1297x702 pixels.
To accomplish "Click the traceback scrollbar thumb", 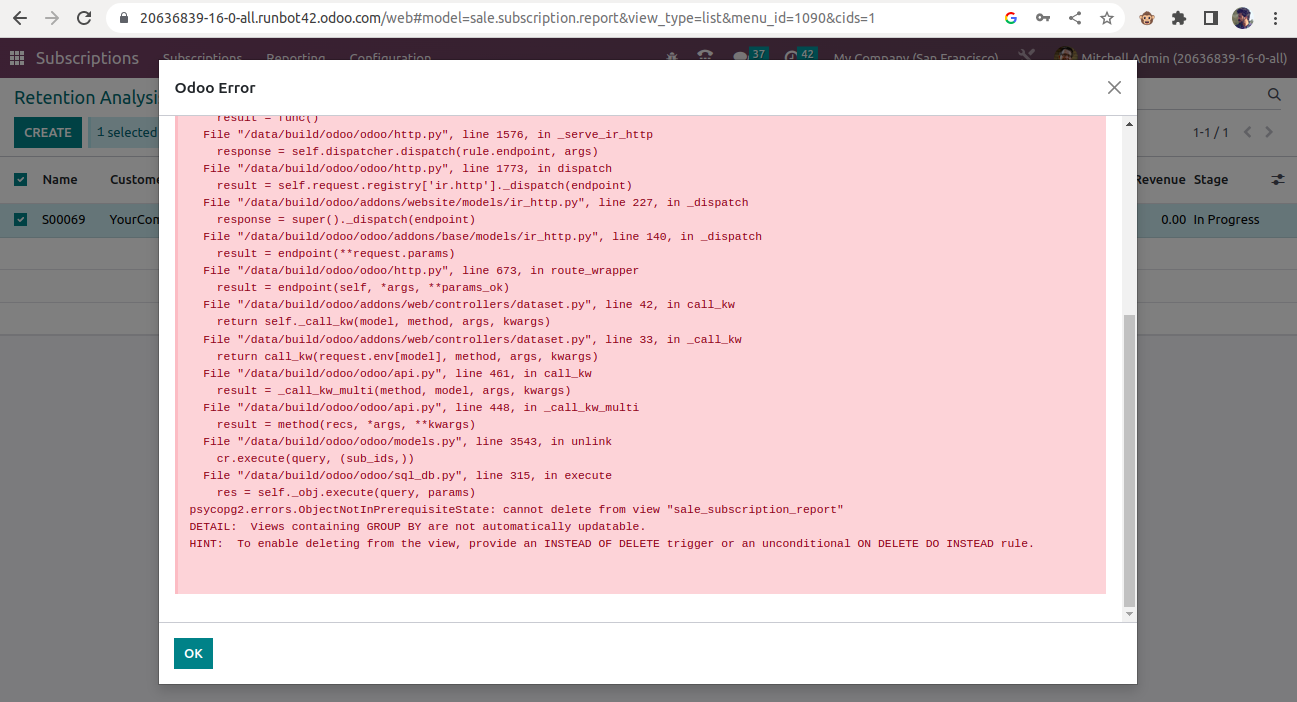I will [1129, 460].
